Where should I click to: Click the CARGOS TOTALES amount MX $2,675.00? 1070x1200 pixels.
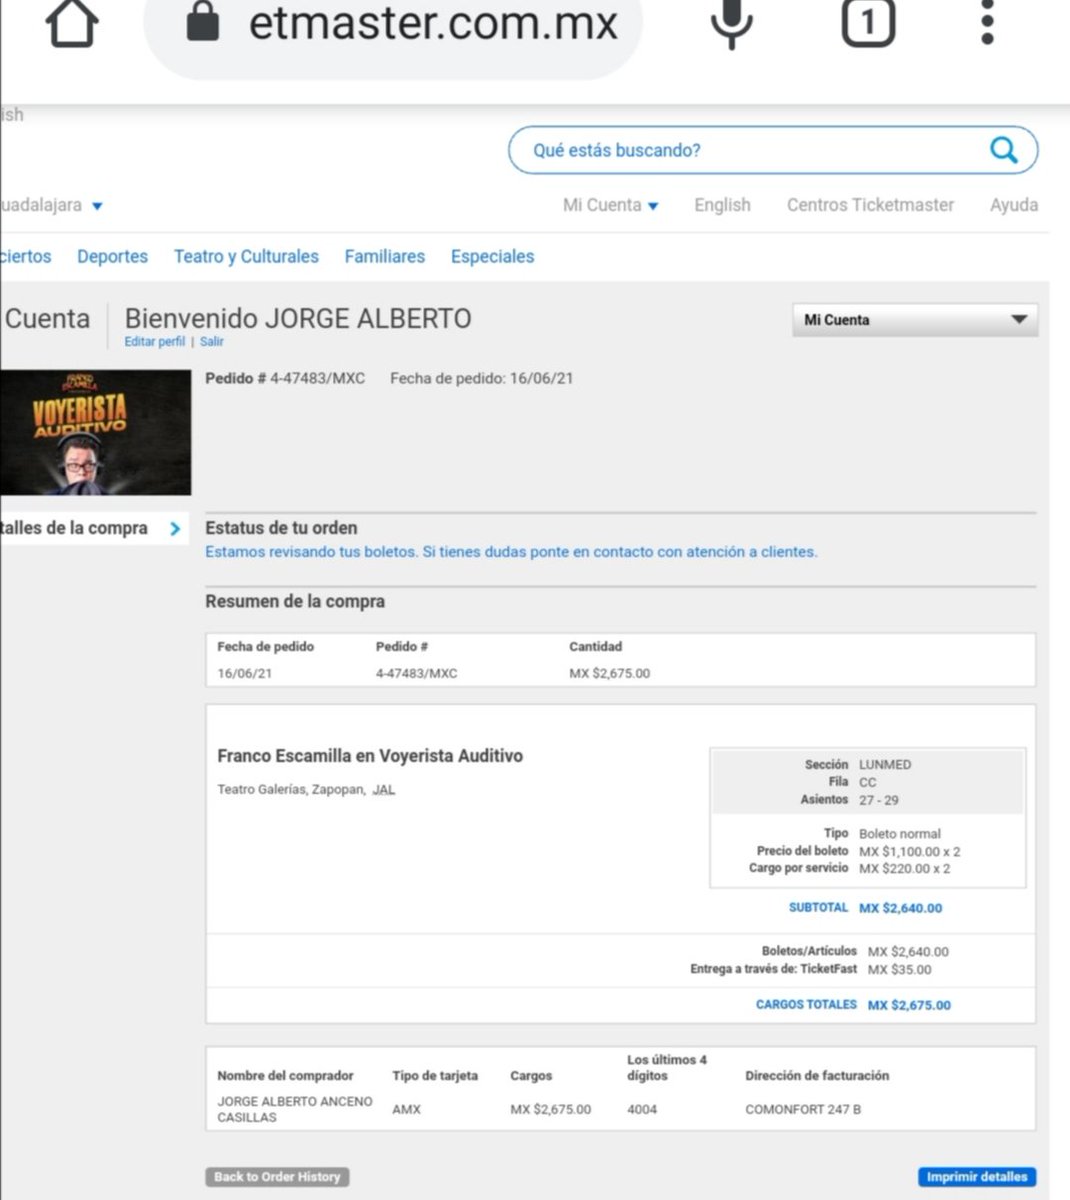[x=909, y=1005]
